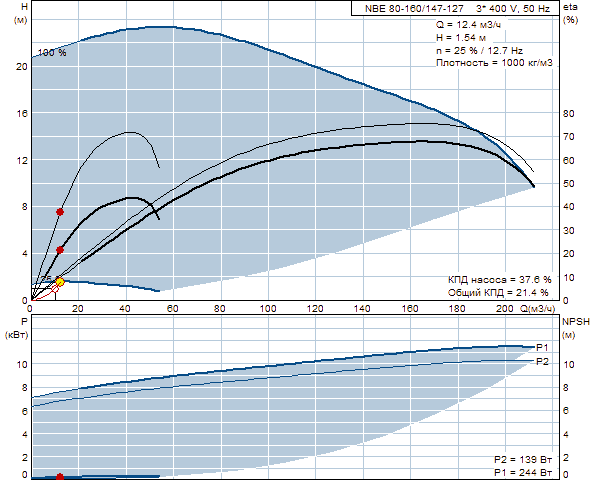This screenshot has height=480, width=592.
Task: Click the Q(м3/ч) axis label
Action: point(538,309)
